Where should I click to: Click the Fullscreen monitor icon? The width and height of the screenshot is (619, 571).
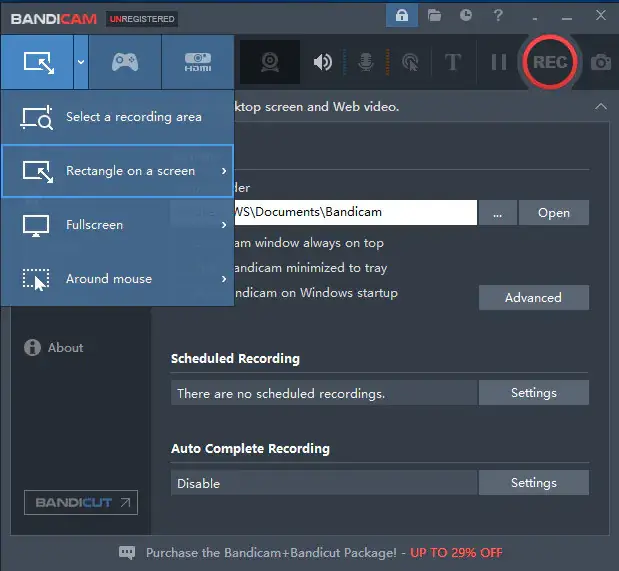pos(36,225)
